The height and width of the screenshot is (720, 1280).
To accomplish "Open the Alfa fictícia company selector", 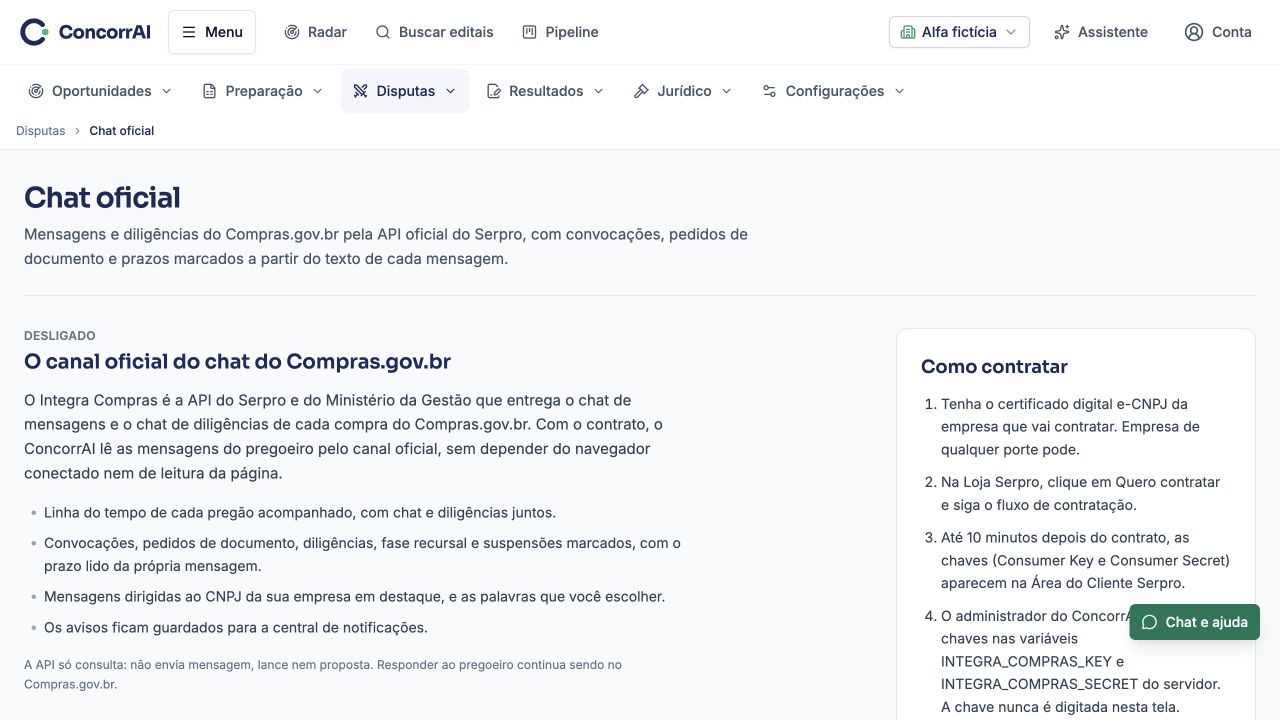I will click(959, 32).
